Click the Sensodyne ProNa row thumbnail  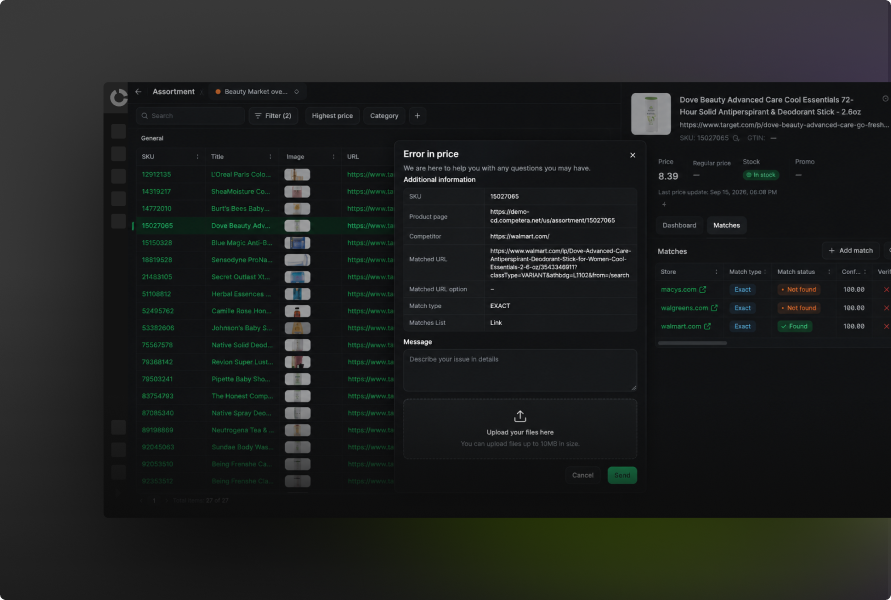(297, 260)
